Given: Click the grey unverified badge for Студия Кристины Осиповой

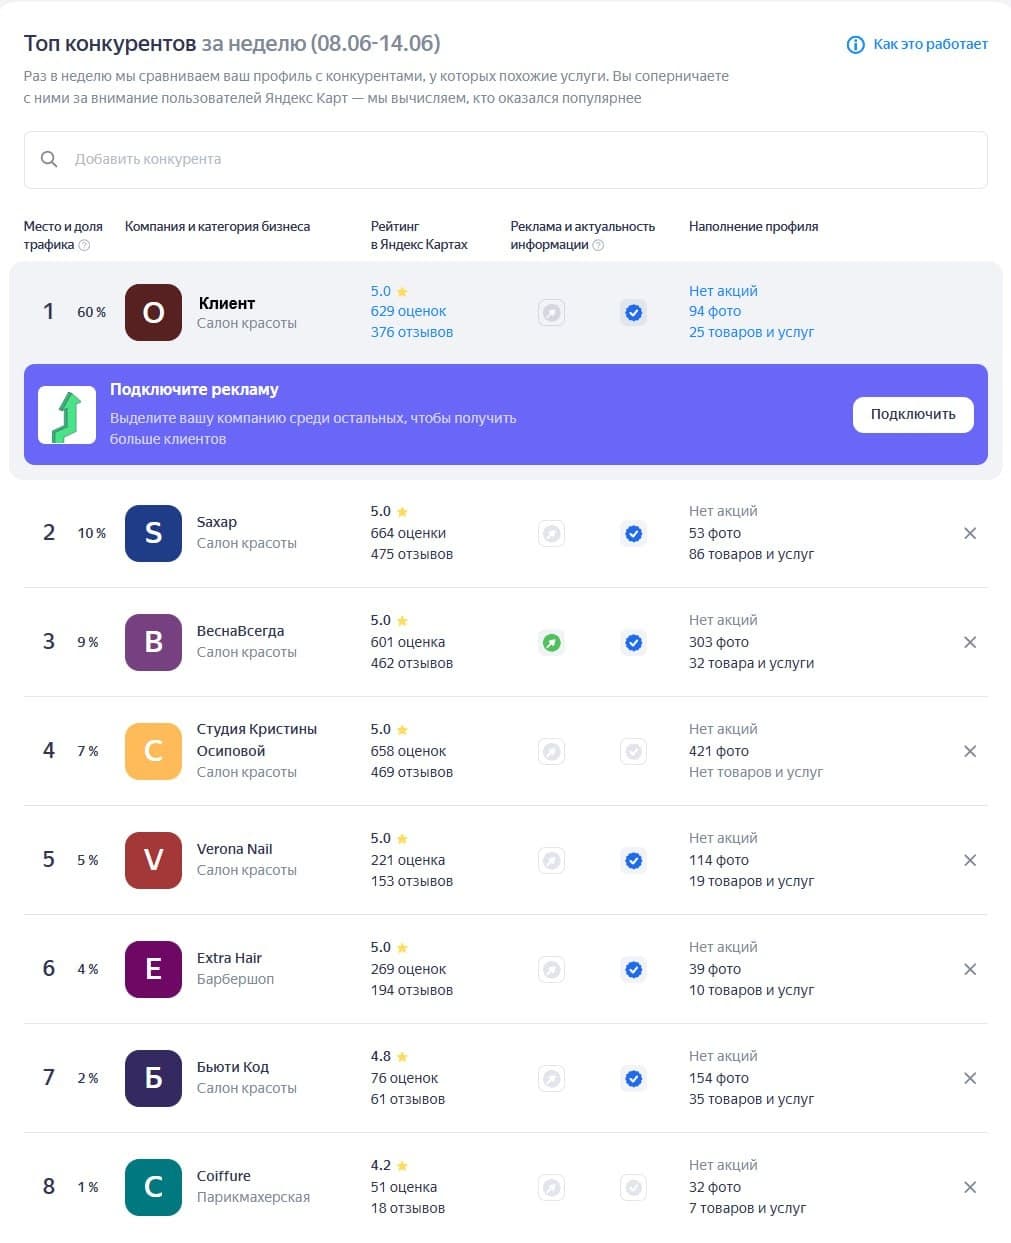Looking at the screenshot, I should 633,752.
